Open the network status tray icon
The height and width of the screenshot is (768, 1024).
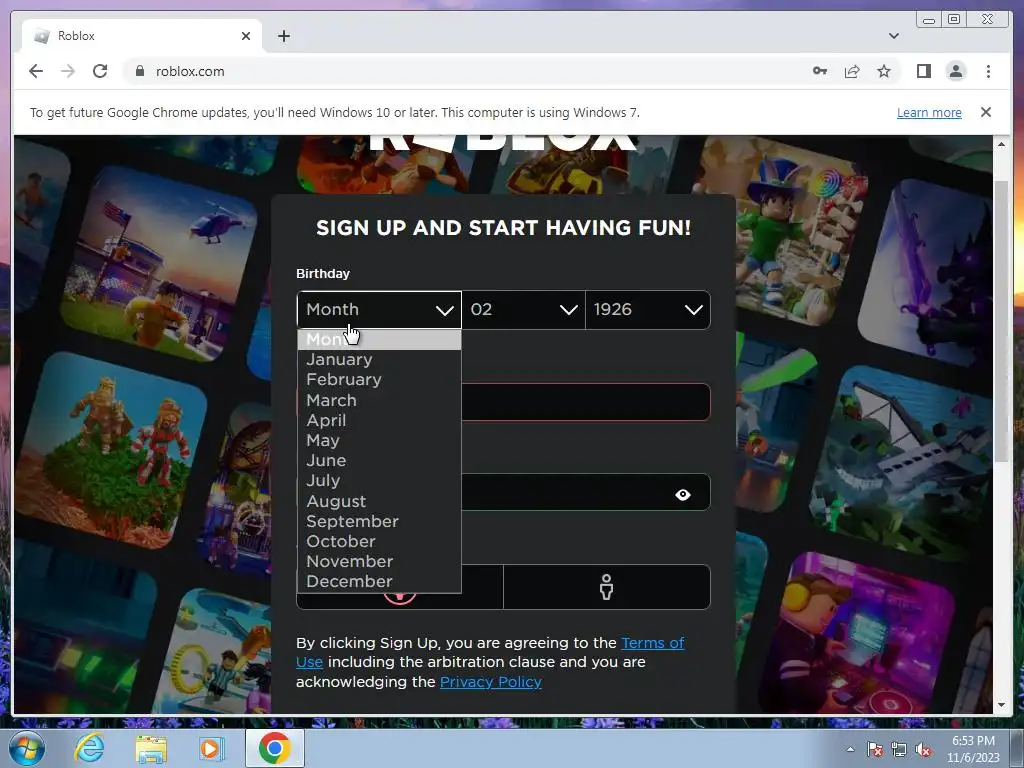899,750
